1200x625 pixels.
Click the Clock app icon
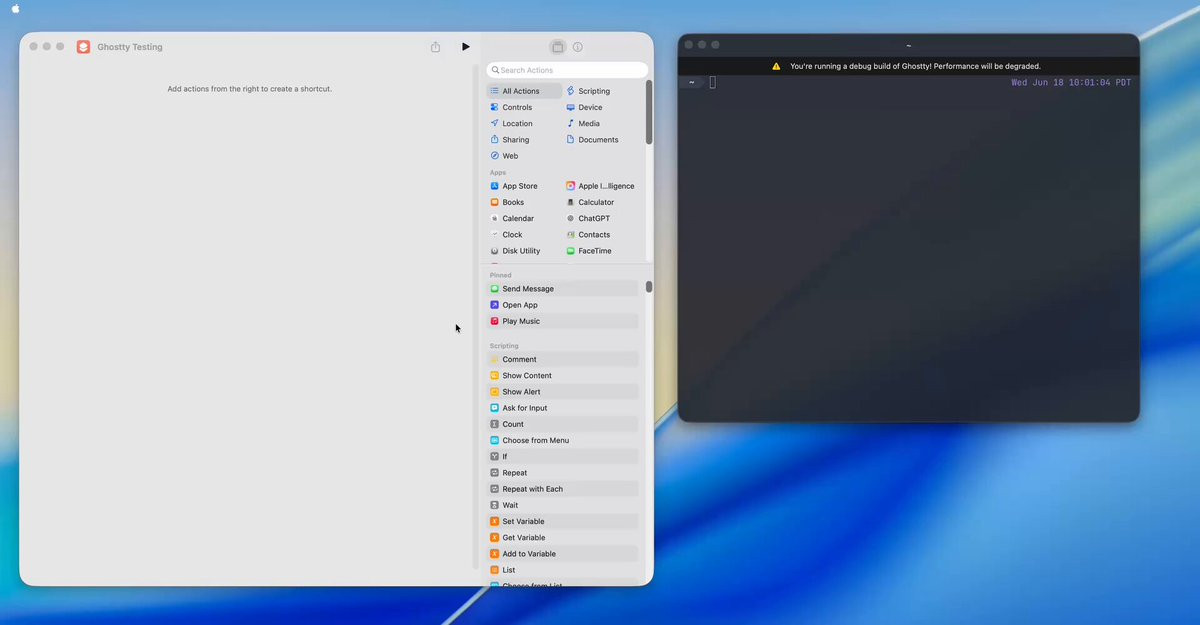494,235
